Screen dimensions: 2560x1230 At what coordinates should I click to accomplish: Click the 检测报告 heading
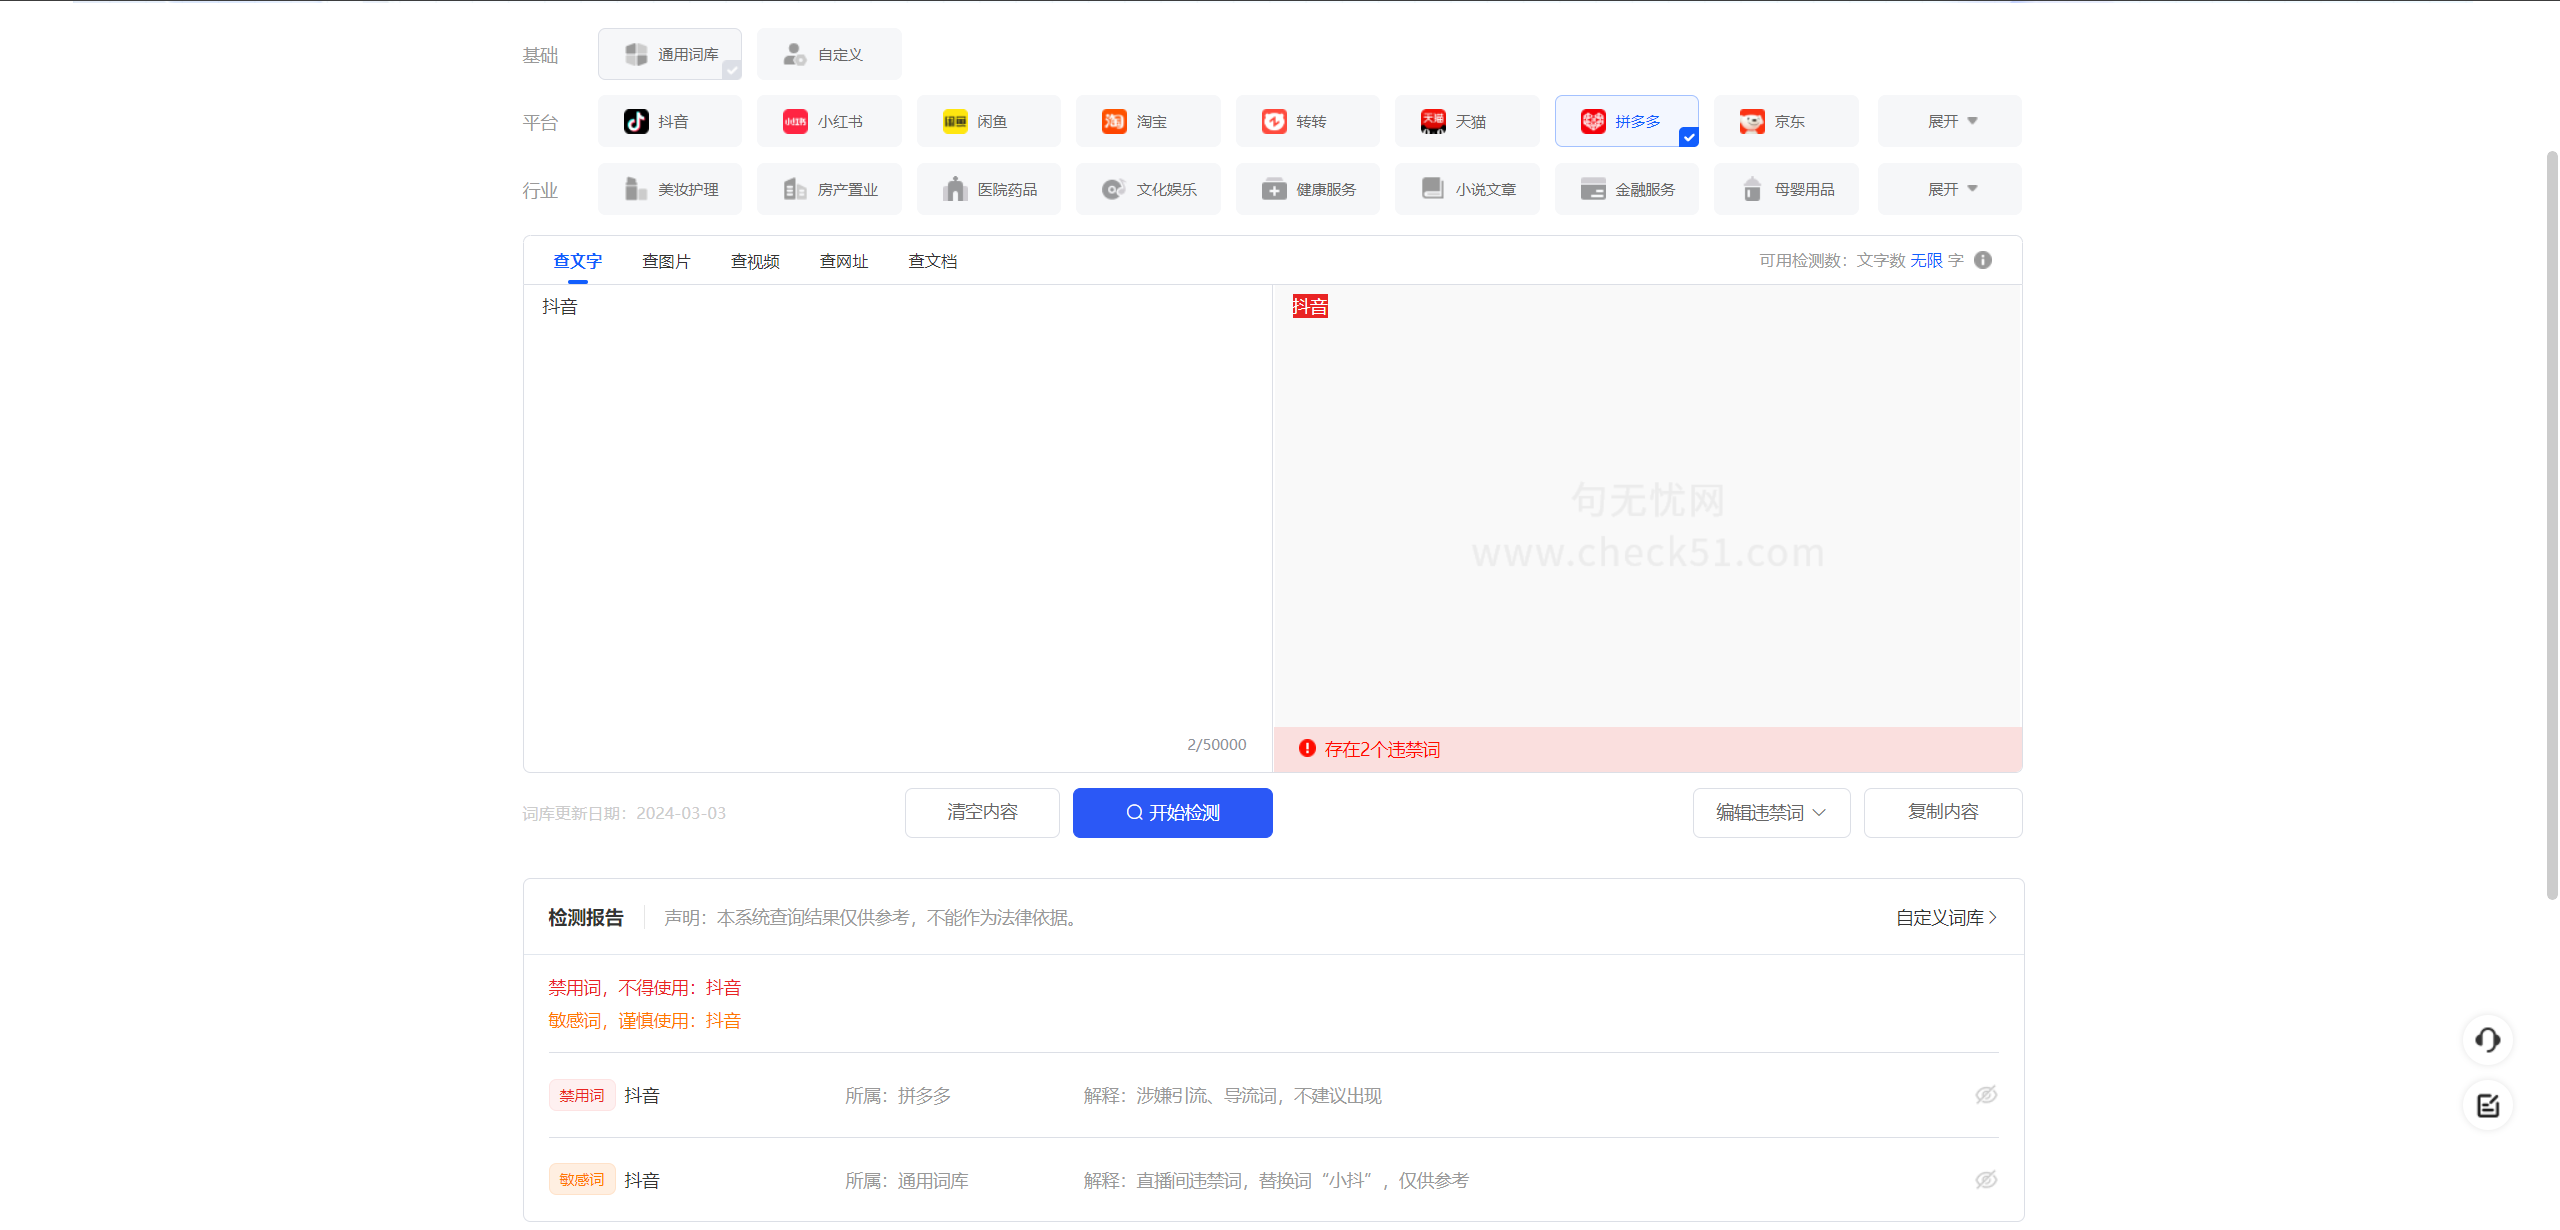(x=586, y=917)
